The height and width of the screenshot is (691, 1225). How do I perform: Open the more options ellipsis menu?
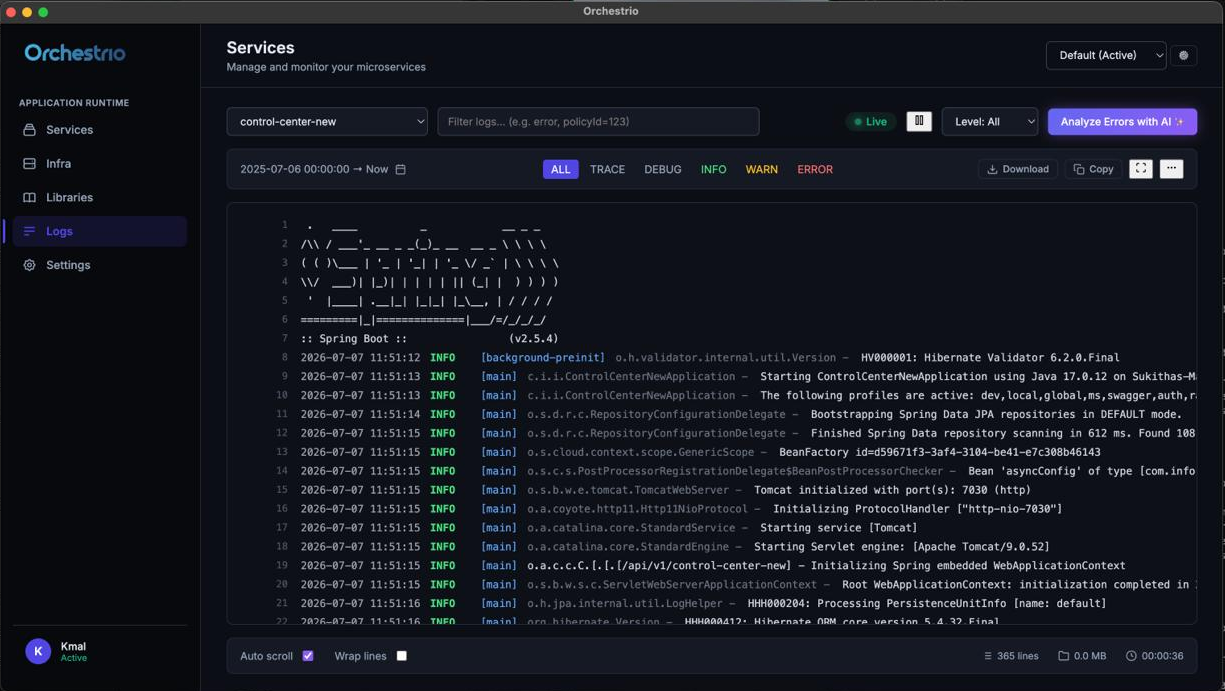tap(1172, 169)
